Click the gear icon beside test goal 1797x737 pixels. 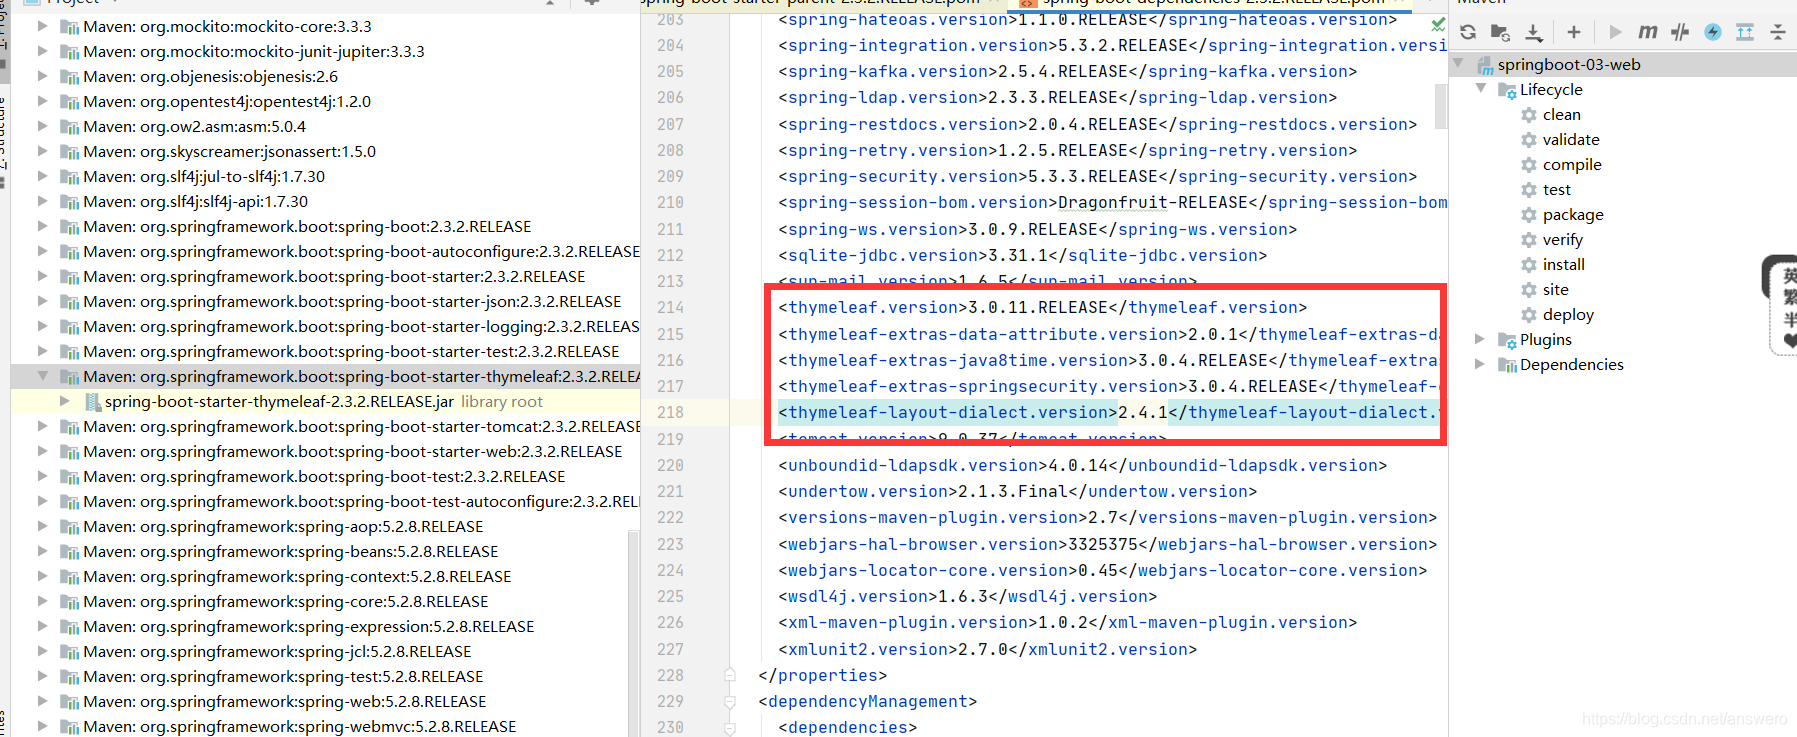click(x=1529, y=190)
